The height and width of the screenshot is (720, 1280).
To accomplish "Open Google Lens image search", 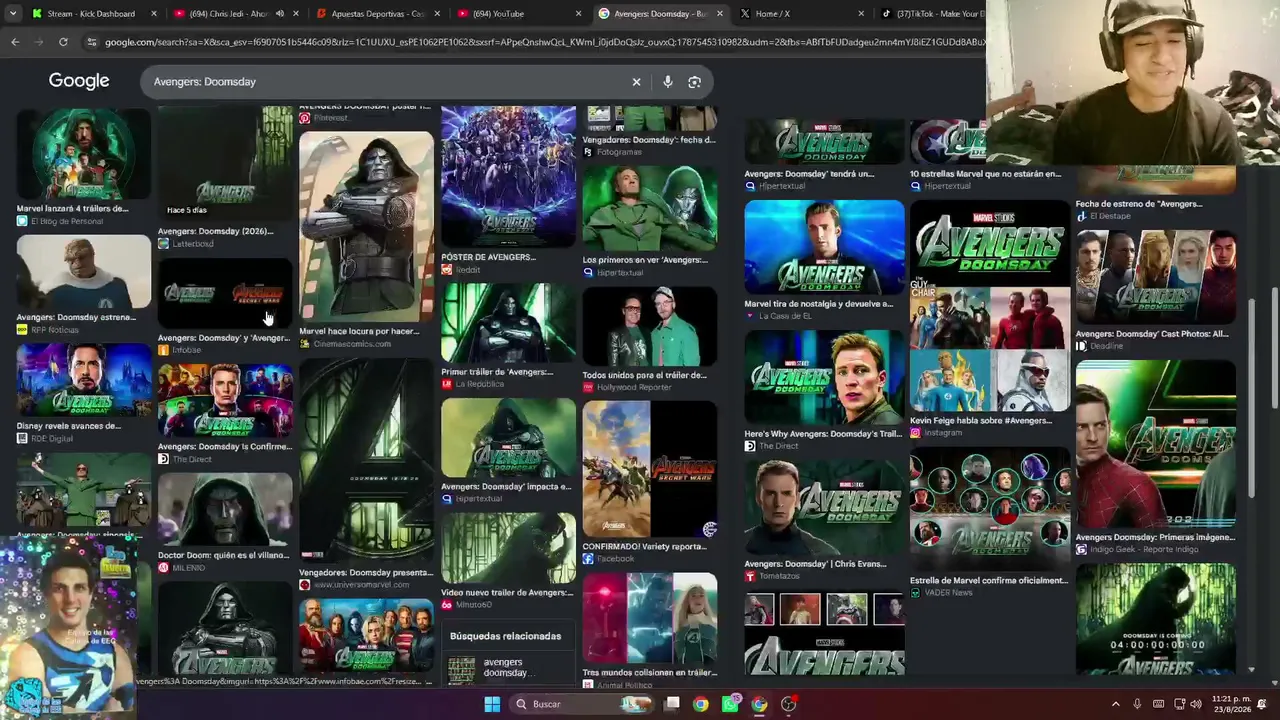I will (x=695, y=82).
